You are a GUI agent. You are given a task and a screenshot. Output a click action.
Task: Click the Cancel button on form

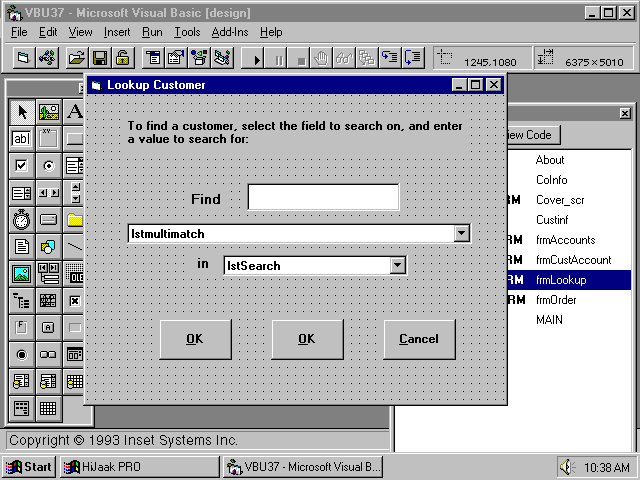click(x=418, y=339)
